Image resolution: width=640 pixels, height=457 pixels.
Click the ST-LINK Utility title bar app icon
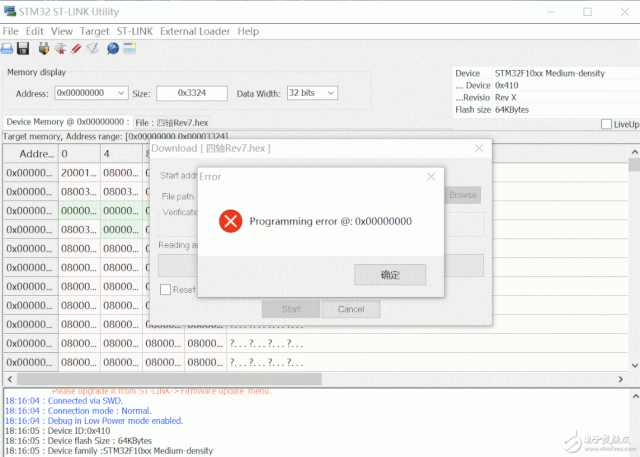point(9,11)
